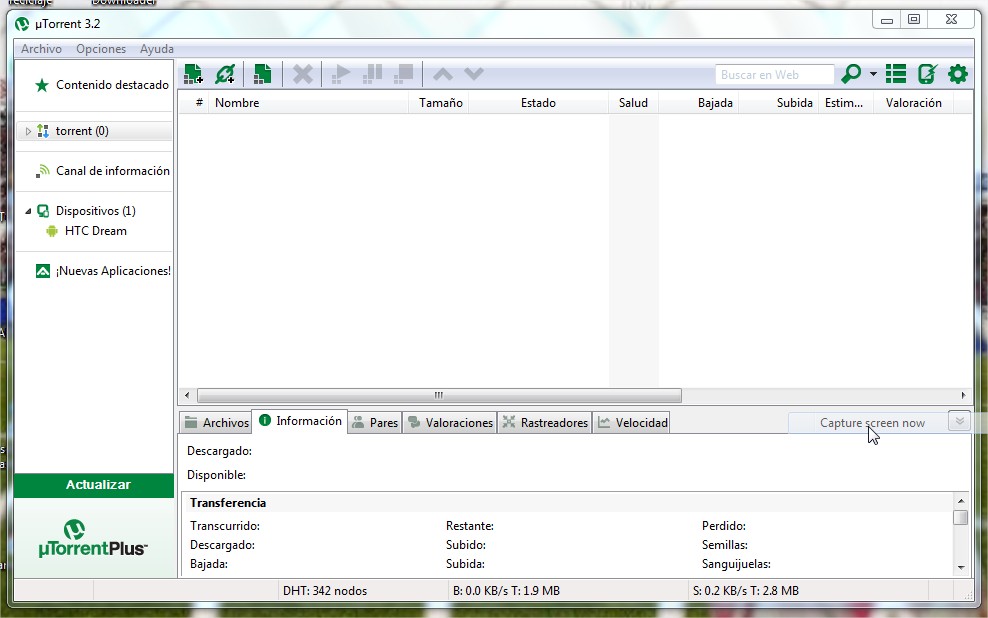988x618 pixels.
Task: Open the Ayuda menu
Action: click(x=157, y=49)
